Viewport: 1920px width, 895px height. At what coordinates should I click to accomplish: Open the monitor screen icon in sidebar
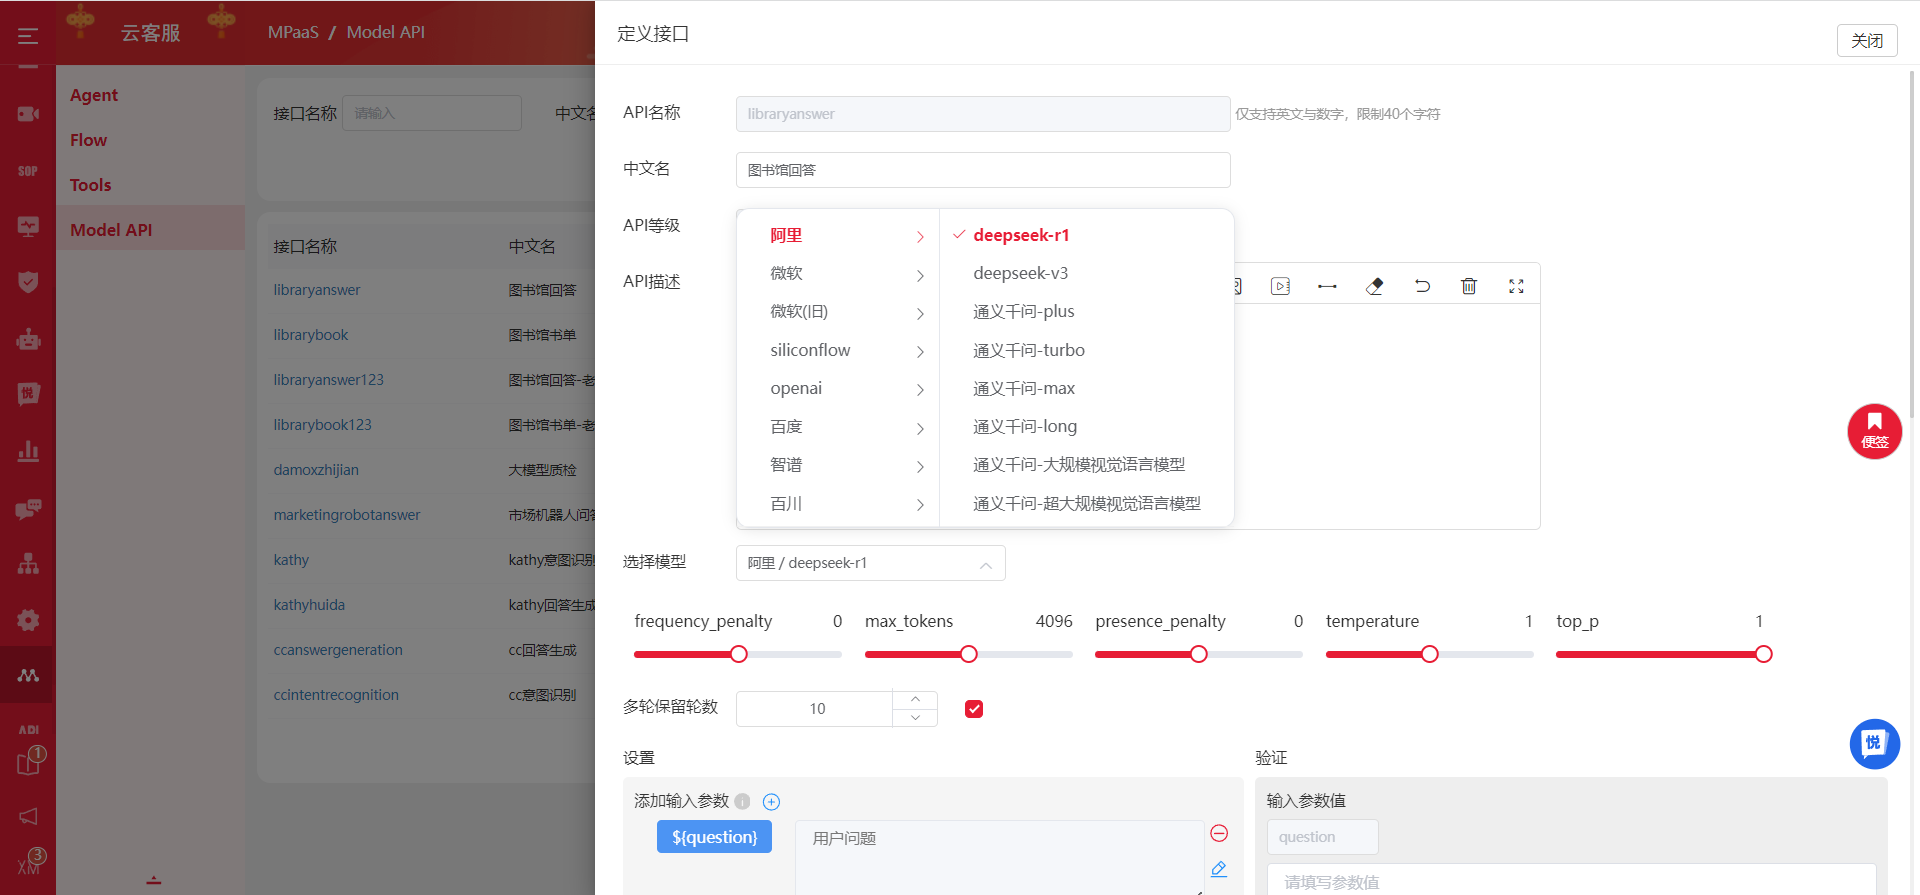(x=28, y=227)
